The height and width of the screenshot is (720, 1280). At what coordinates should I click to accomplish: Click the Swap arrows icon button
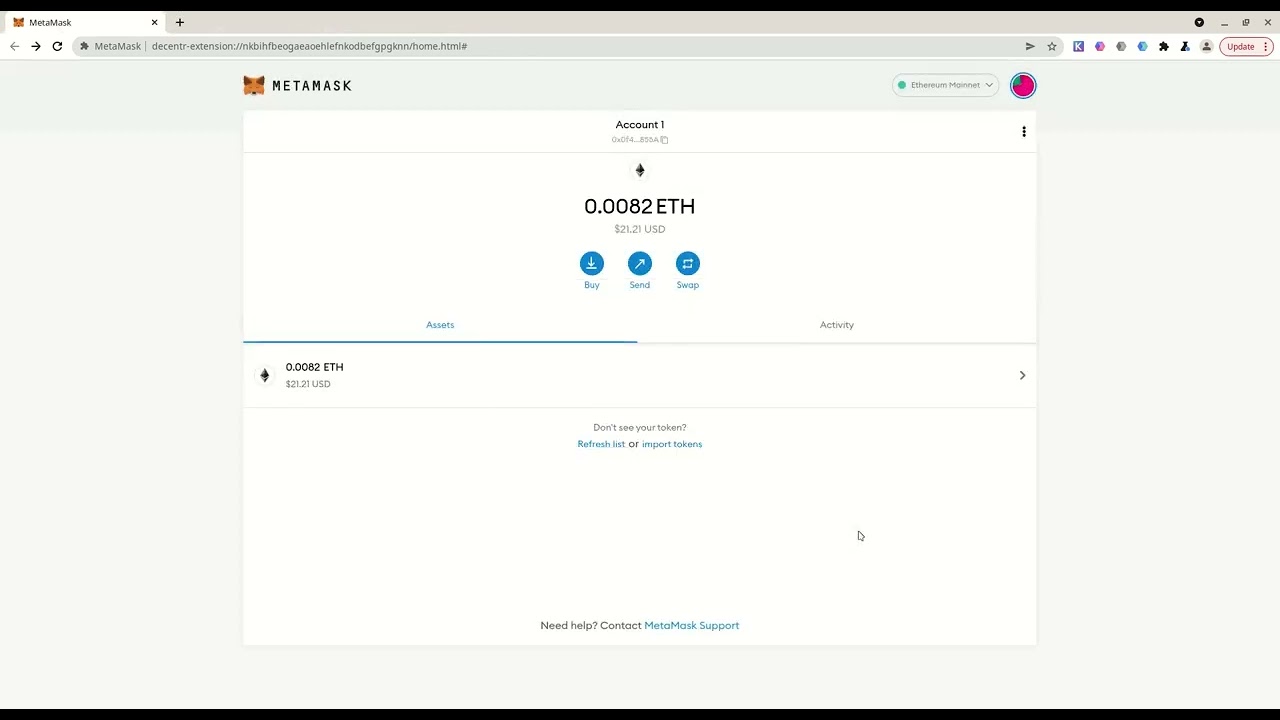coord(688,263)
